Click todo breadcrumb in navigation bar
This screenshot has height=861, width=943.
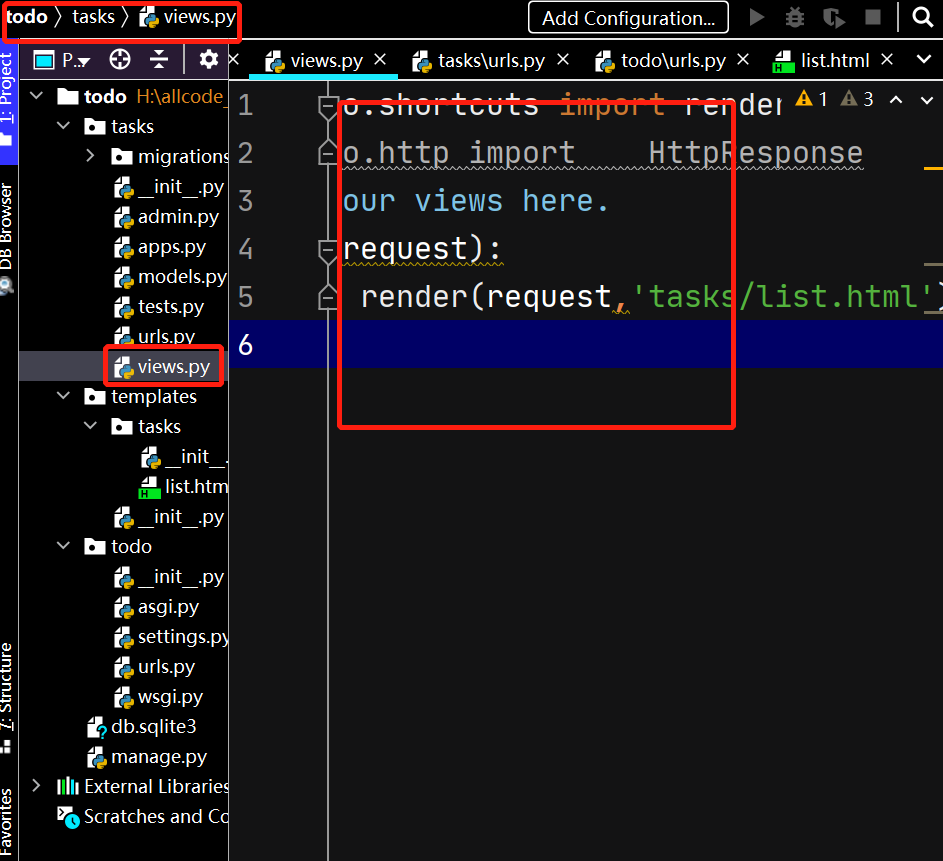tap(26, 16)
